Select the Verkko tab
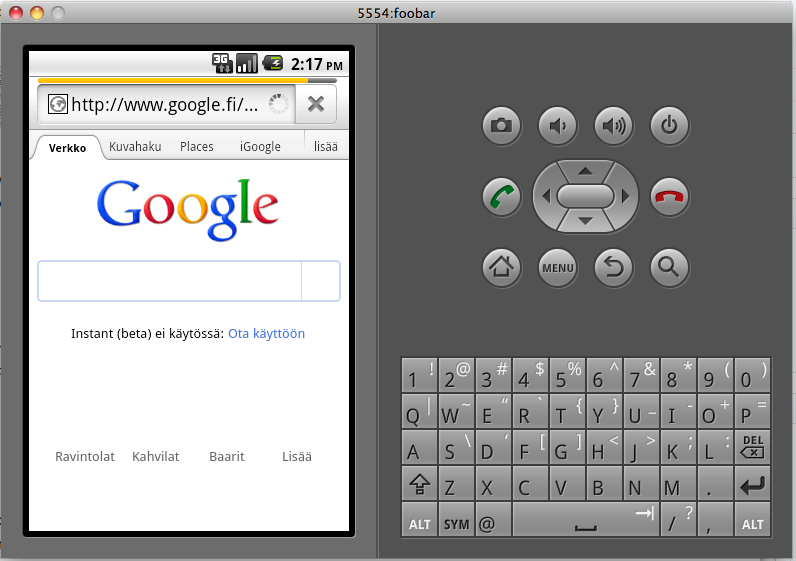This screenshot has width=796, height=561. pos(68,148)
